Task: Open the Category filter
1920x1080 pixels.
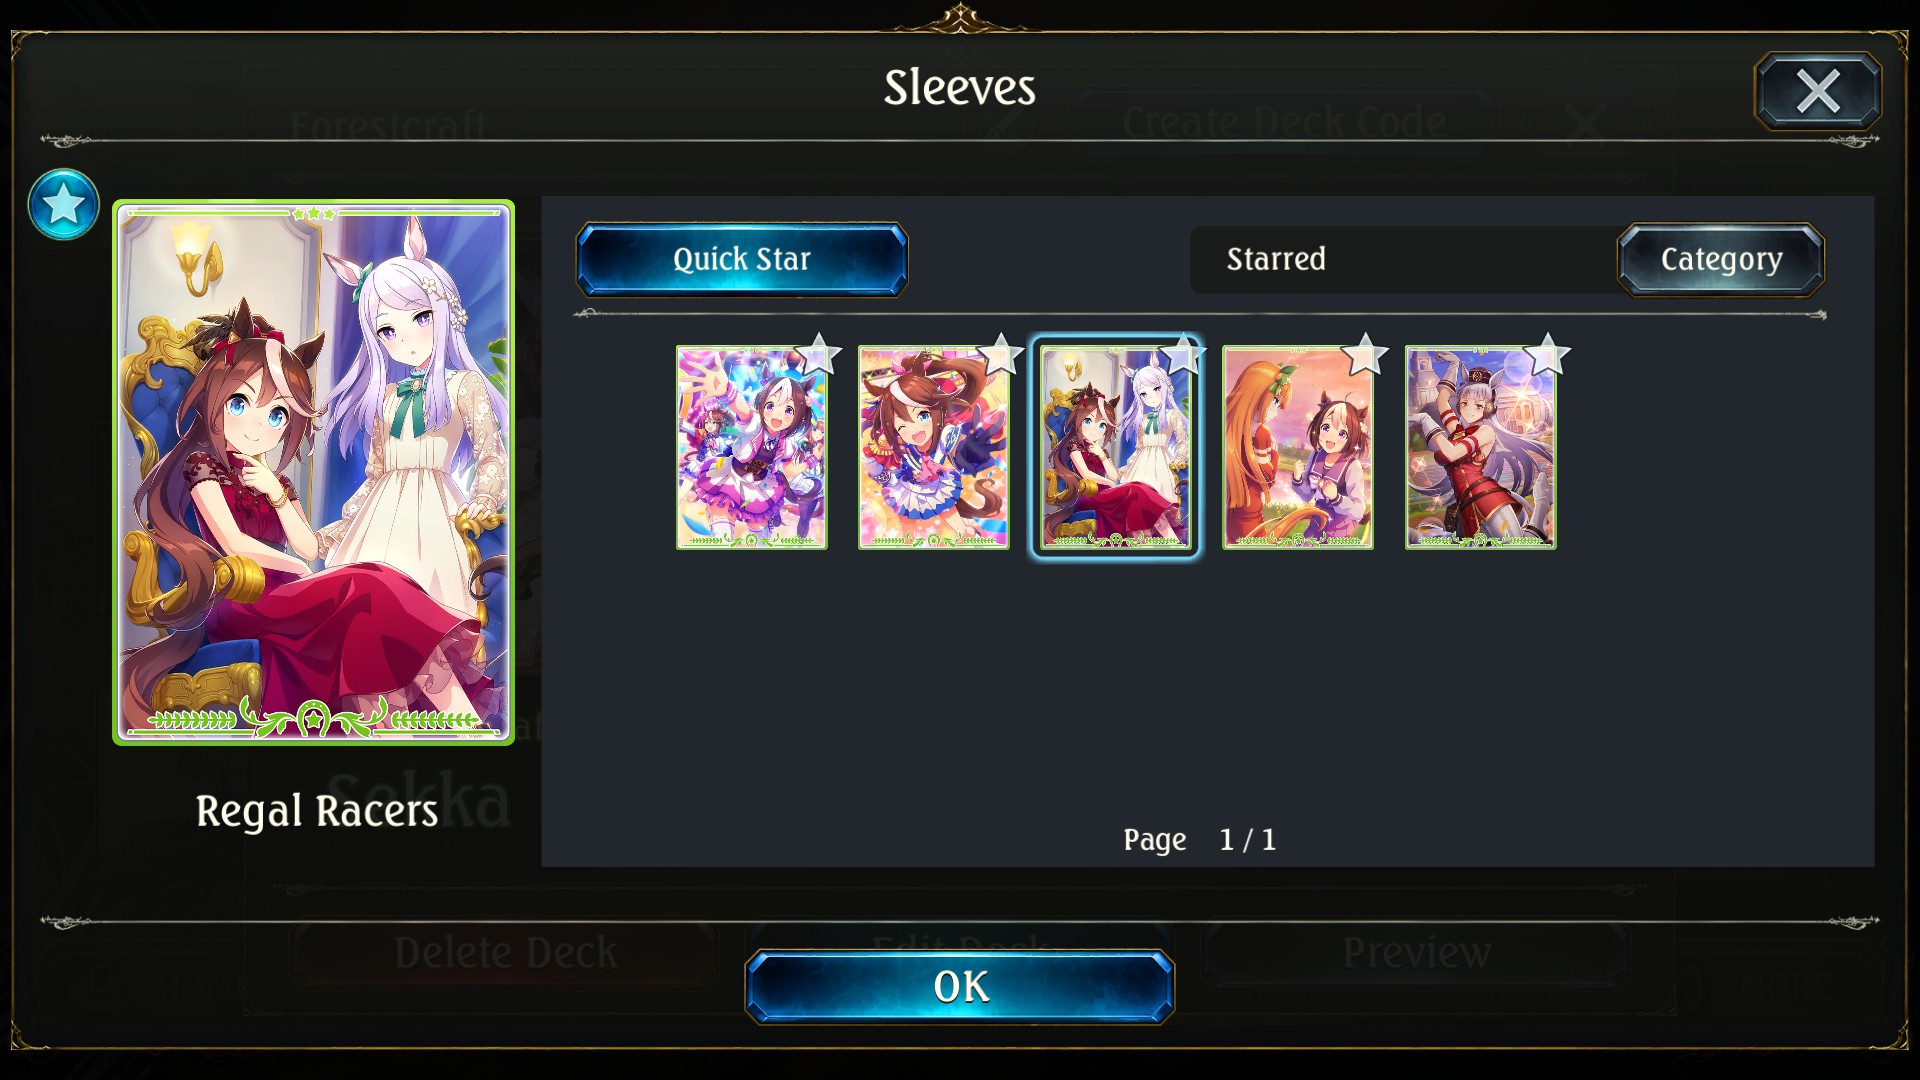Action: point(1721,259)
